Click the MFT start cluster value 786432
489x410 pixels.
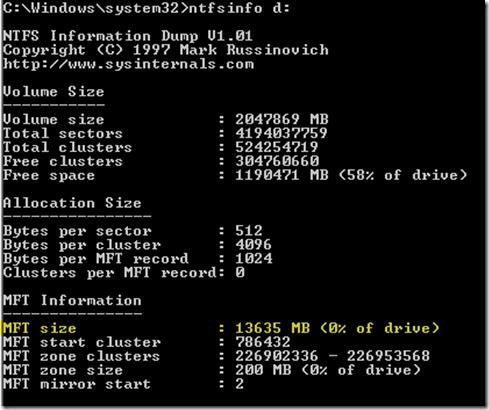[263, 342]
